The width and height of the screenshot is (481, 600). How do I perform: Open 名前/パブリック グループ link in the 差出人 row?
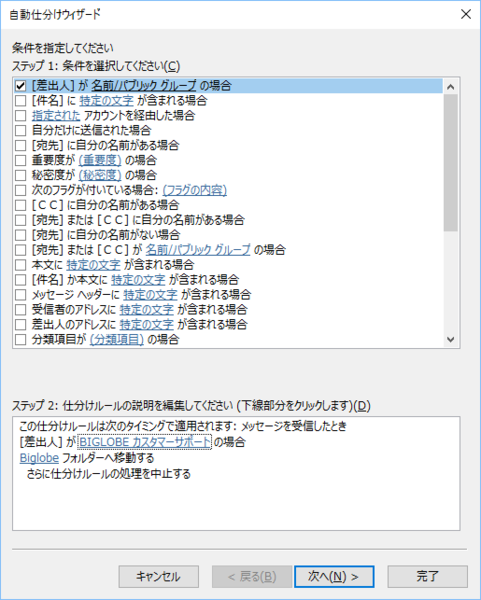tap(143, 85)
